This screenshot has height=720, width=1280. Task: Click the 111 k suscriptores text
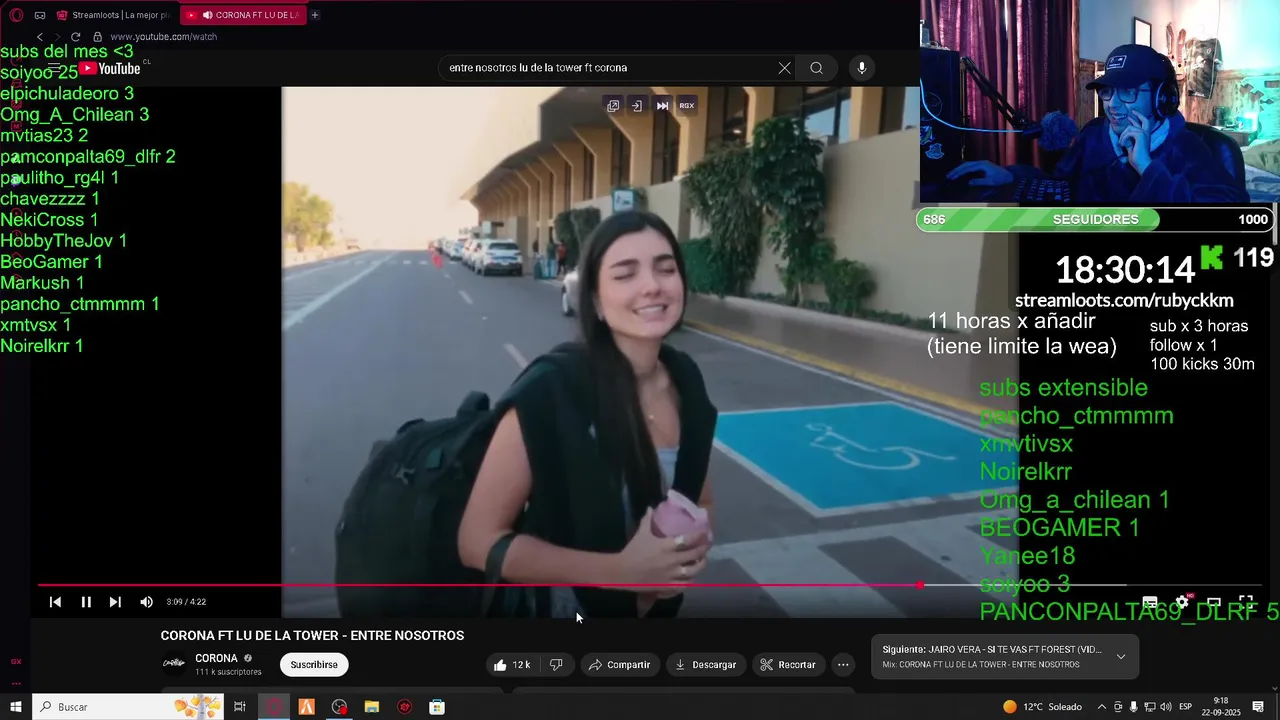(228, 672)
